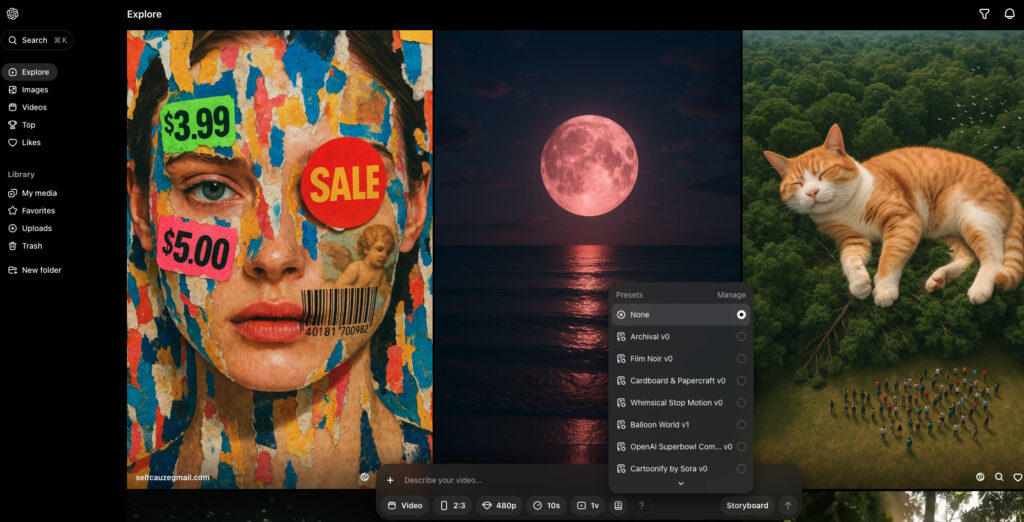The image size is (1024, 522).
Task: Click the Manage link in Presets
Action: [x=731, y=295]
